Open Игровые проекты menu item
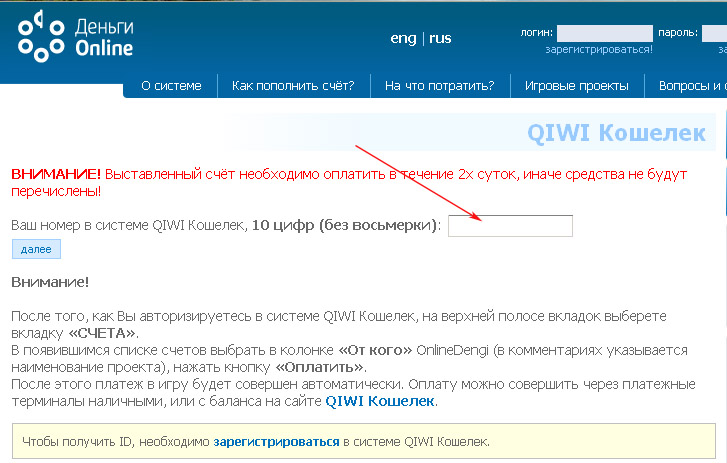The height and width of the screenshot is (463, 727). [577, 86]
